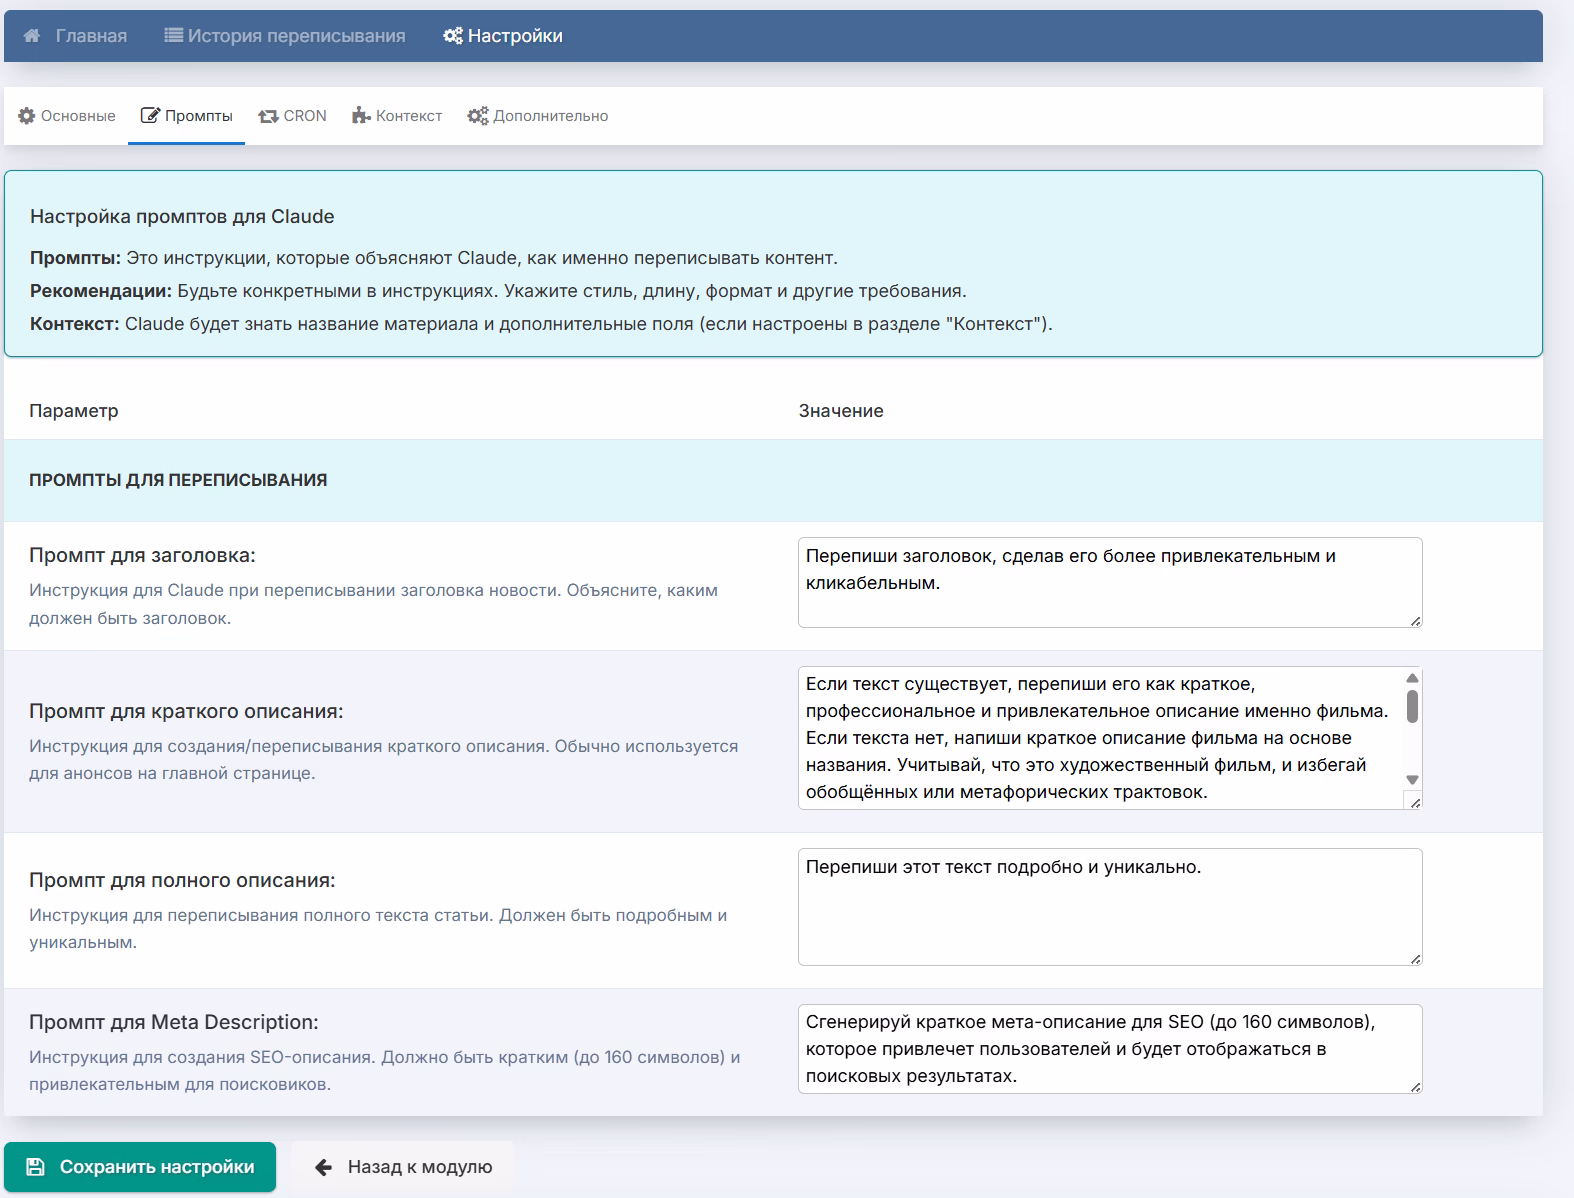The image size is (1574, 1198).
Task: Click the gears icon next to Настройки
Action: coord(453,36)
